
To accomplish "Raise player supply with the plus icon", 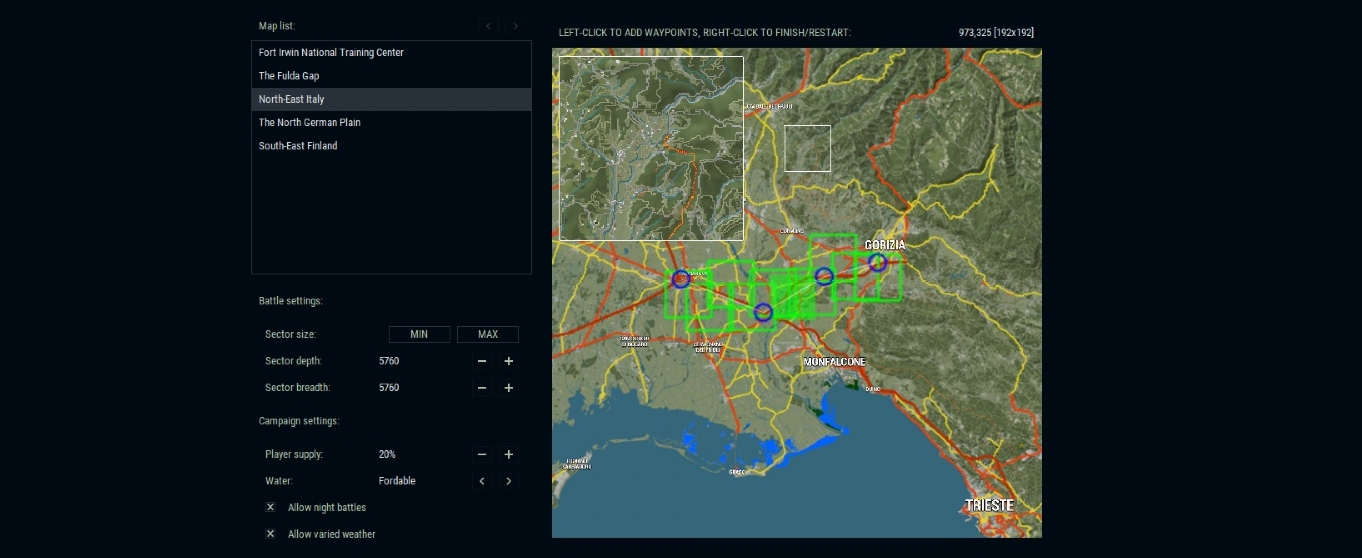I will pos(508,455).
